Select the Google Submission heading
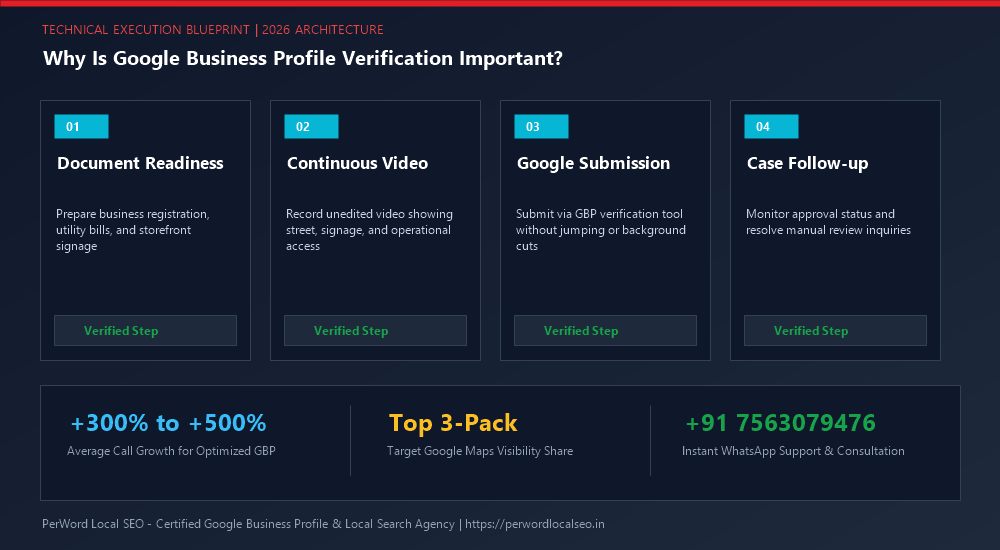Screen dimensions: 1000x550 click(x=593, y=163)
